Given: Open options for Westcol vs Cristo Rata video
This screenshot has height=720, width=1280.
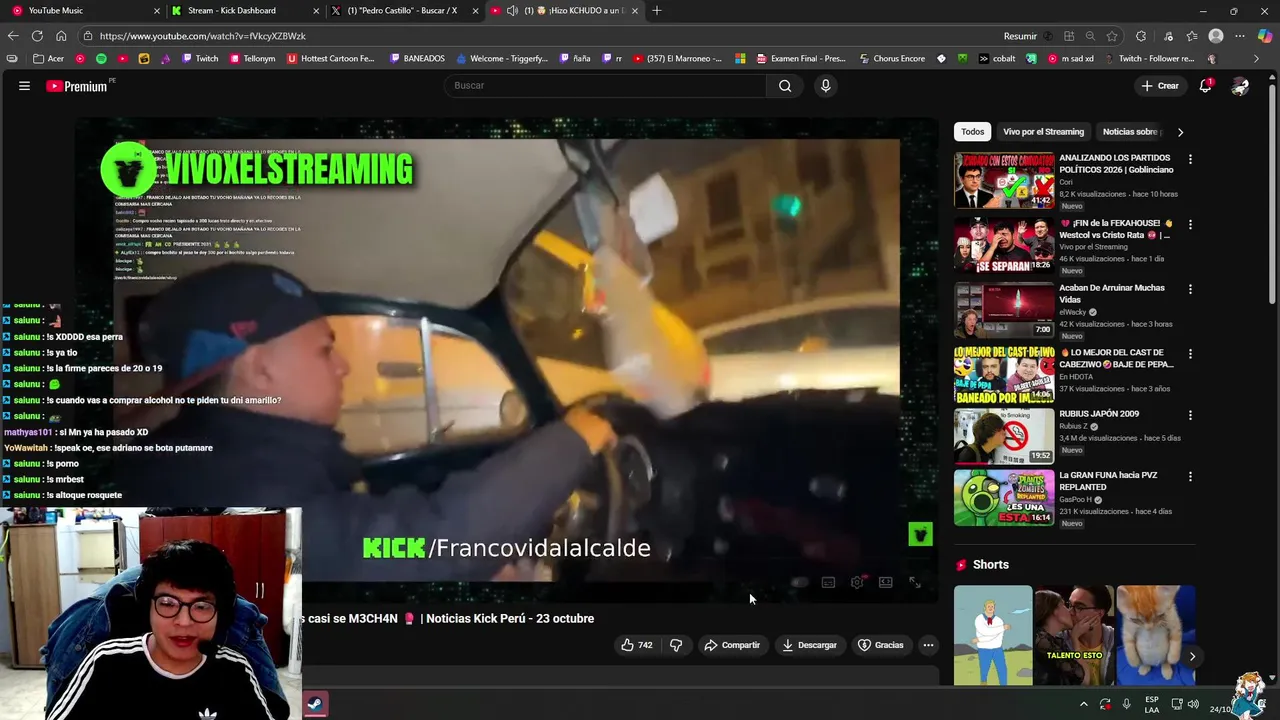Looking at the screenshot, I should (x=1190, y=224).
